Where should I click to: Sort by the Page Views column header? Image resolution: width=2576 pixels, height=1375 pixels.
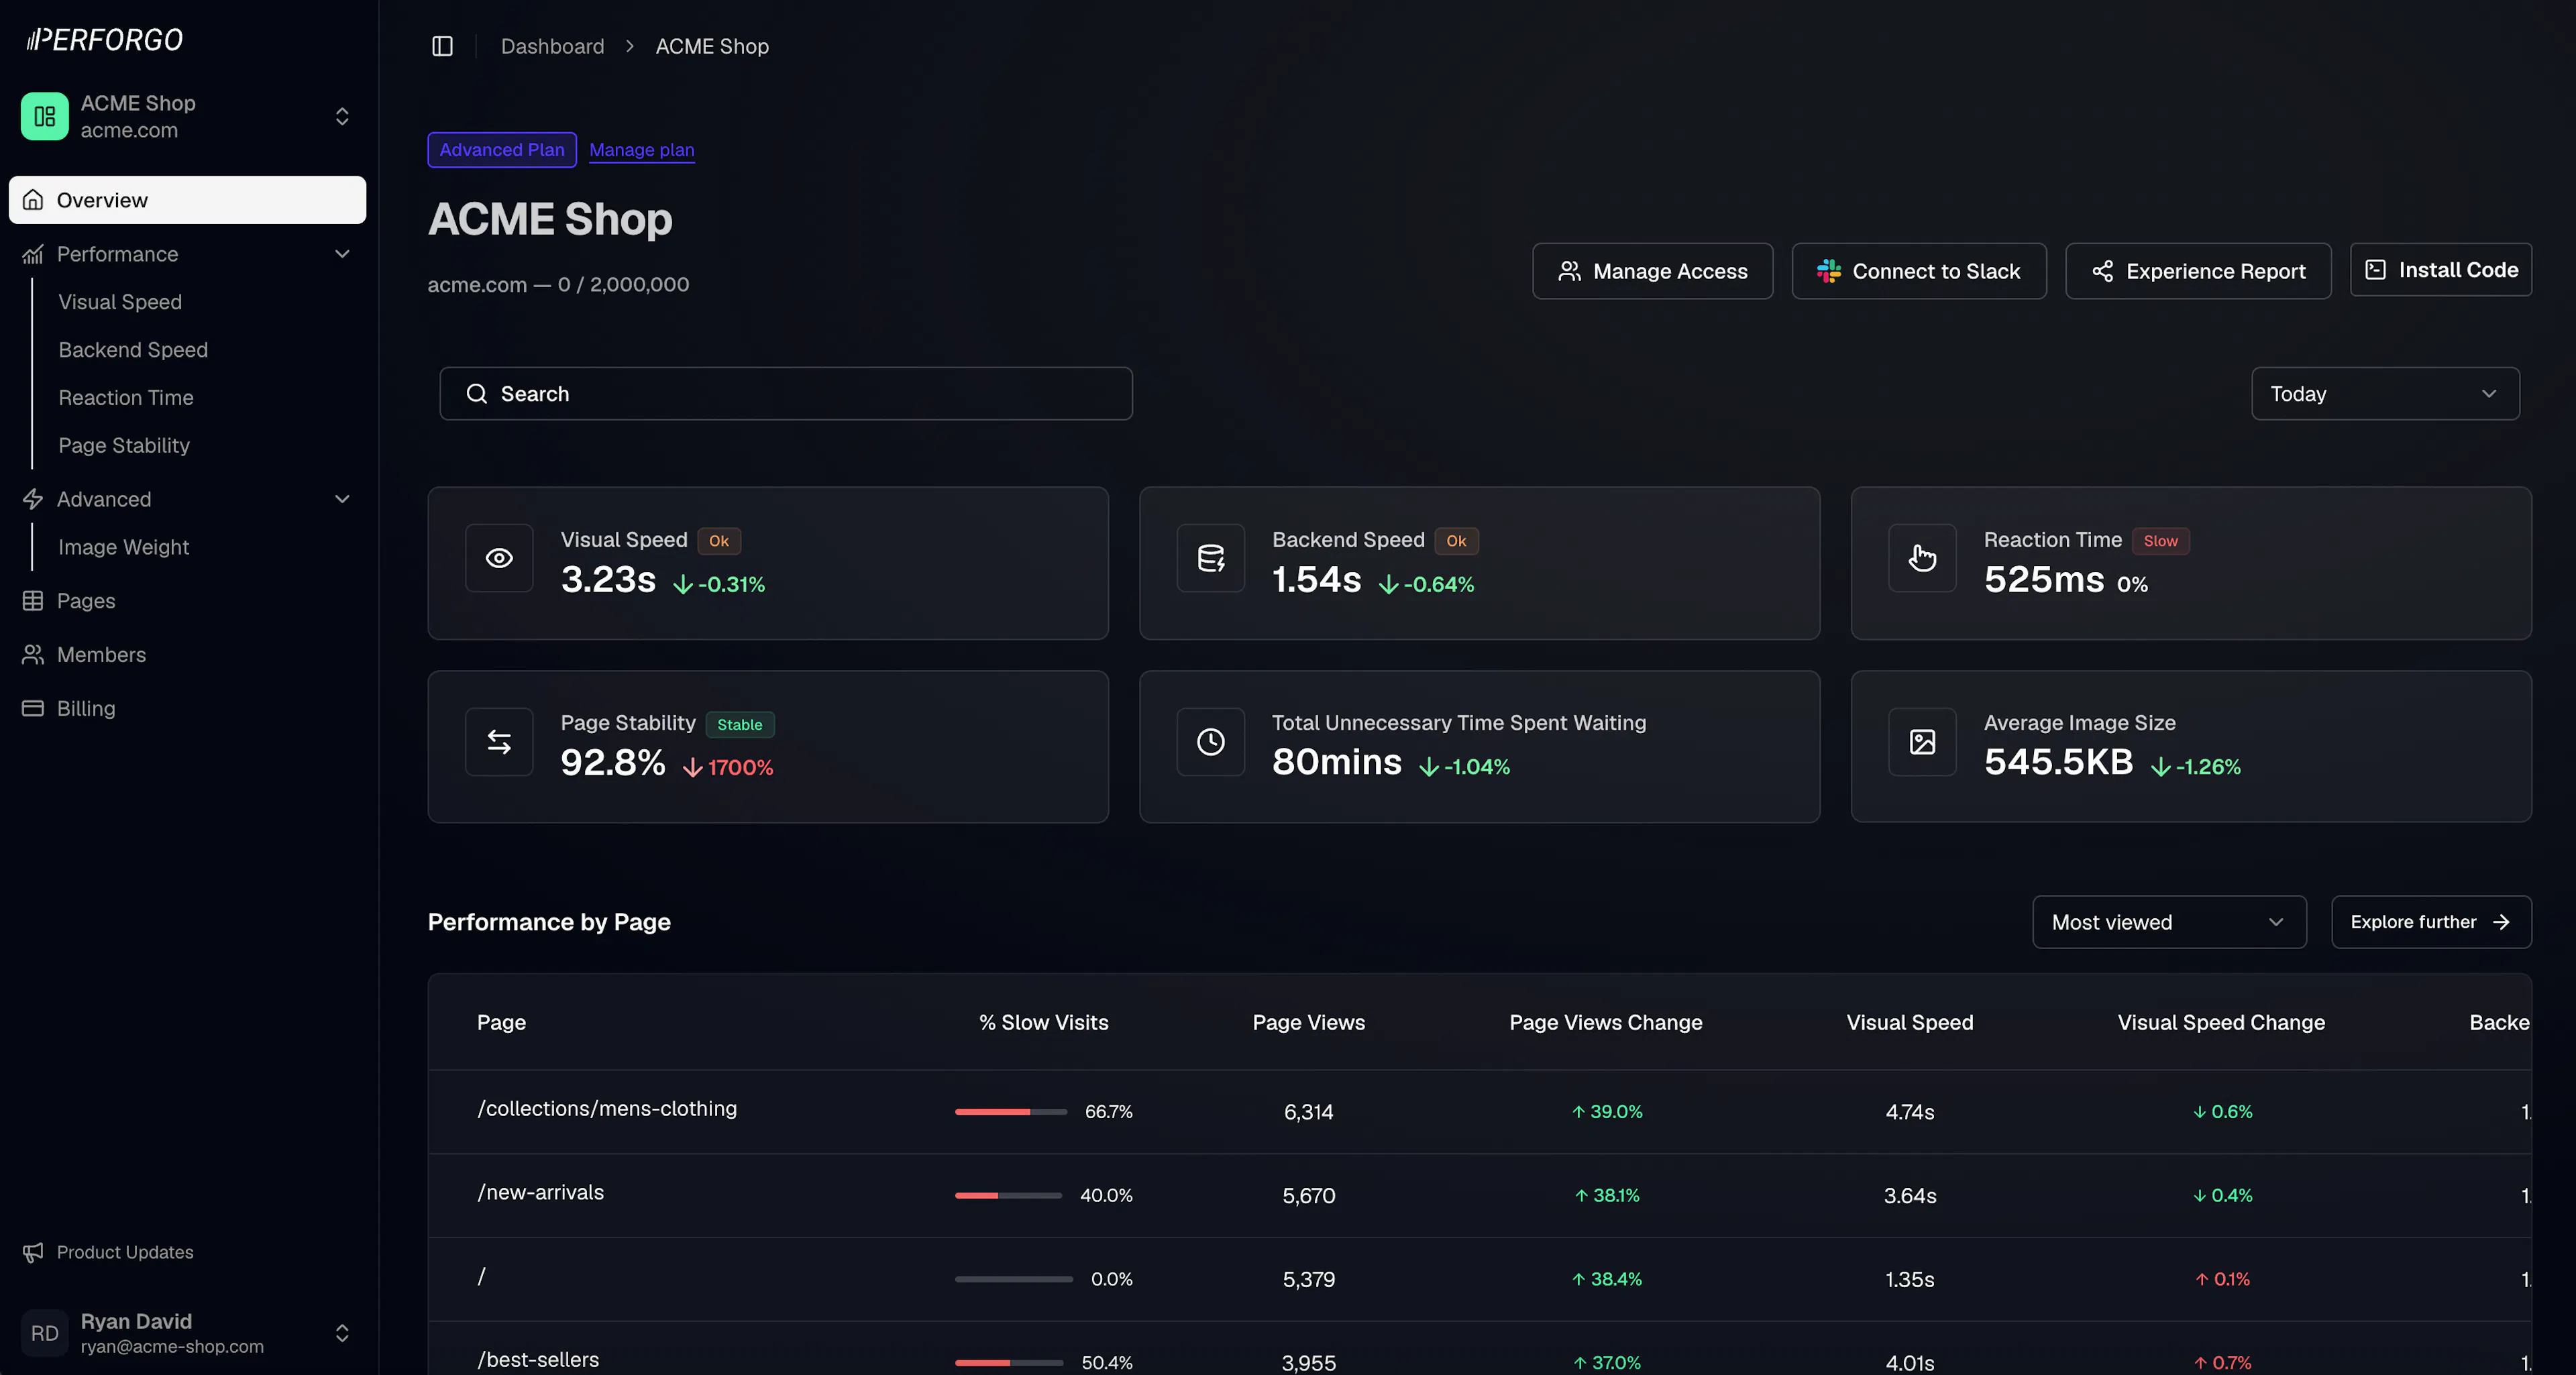pyautogui.click(x=1308, y=1022)
